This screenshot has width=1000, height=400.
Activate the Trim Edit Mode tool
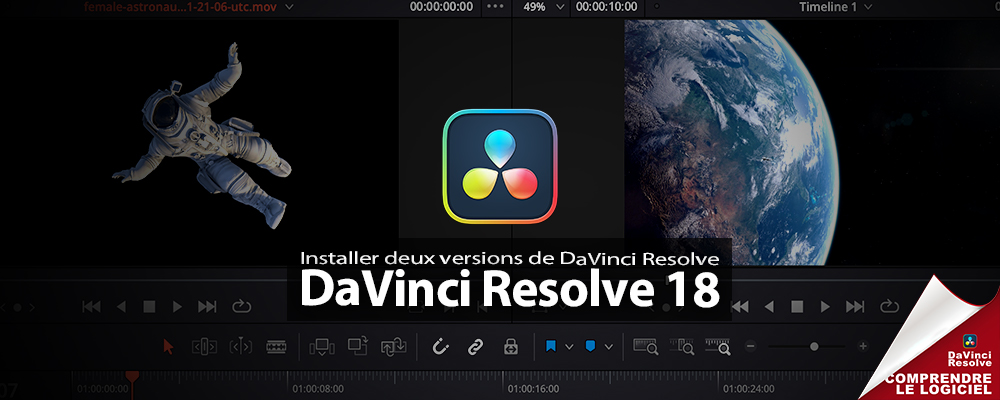click(204, 346)
